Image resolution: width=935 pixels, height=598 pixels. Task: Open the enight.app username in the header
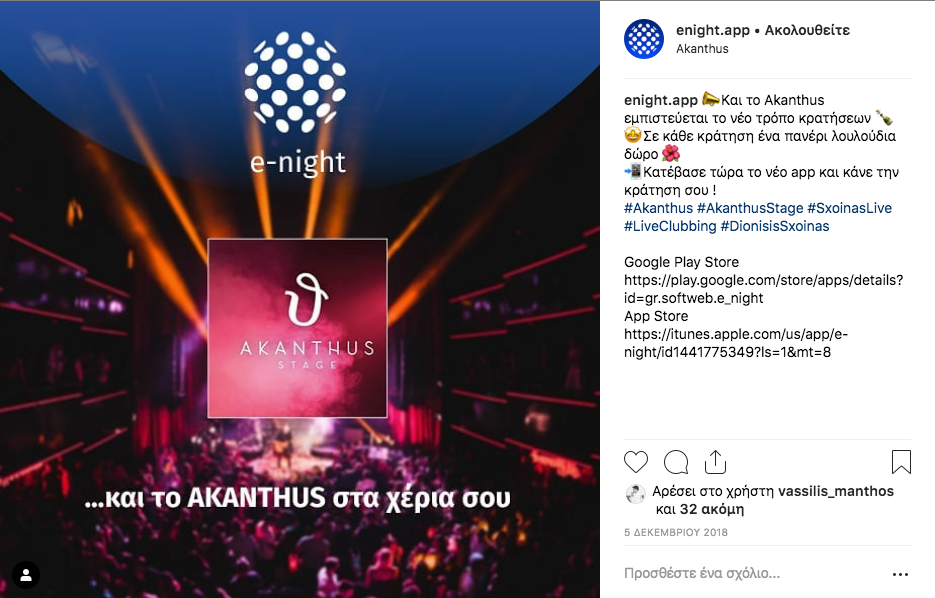712,30
